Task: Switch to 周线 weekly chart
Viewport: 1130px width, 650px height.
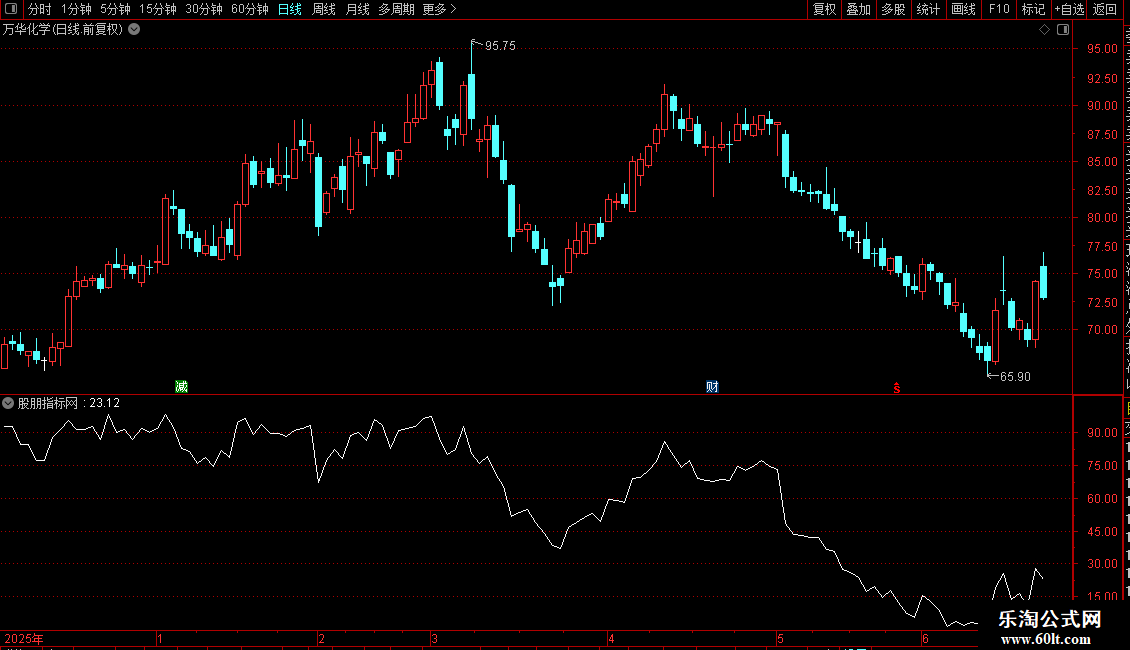Action: [324, 9]
